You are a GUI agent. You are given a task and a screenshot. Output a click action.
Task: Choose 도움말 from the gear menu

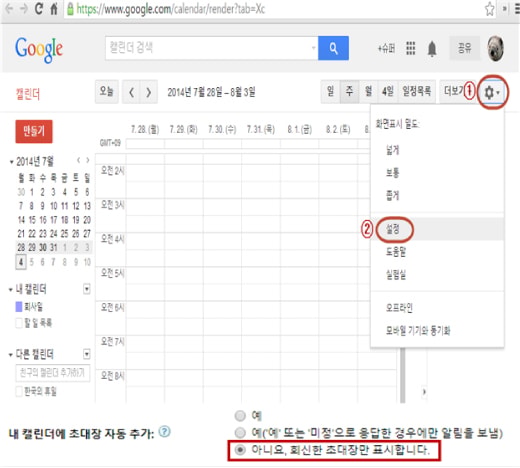[437, 252]
